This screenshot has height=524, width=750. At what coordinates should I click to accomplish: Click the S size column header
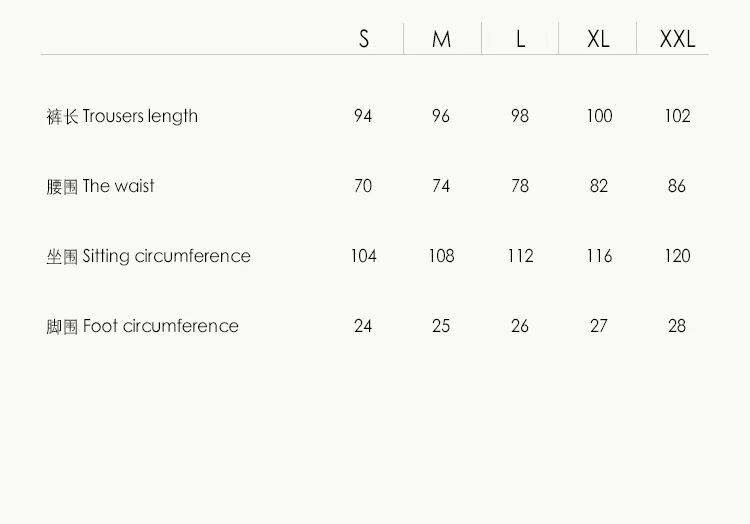(x=364, y=39)
